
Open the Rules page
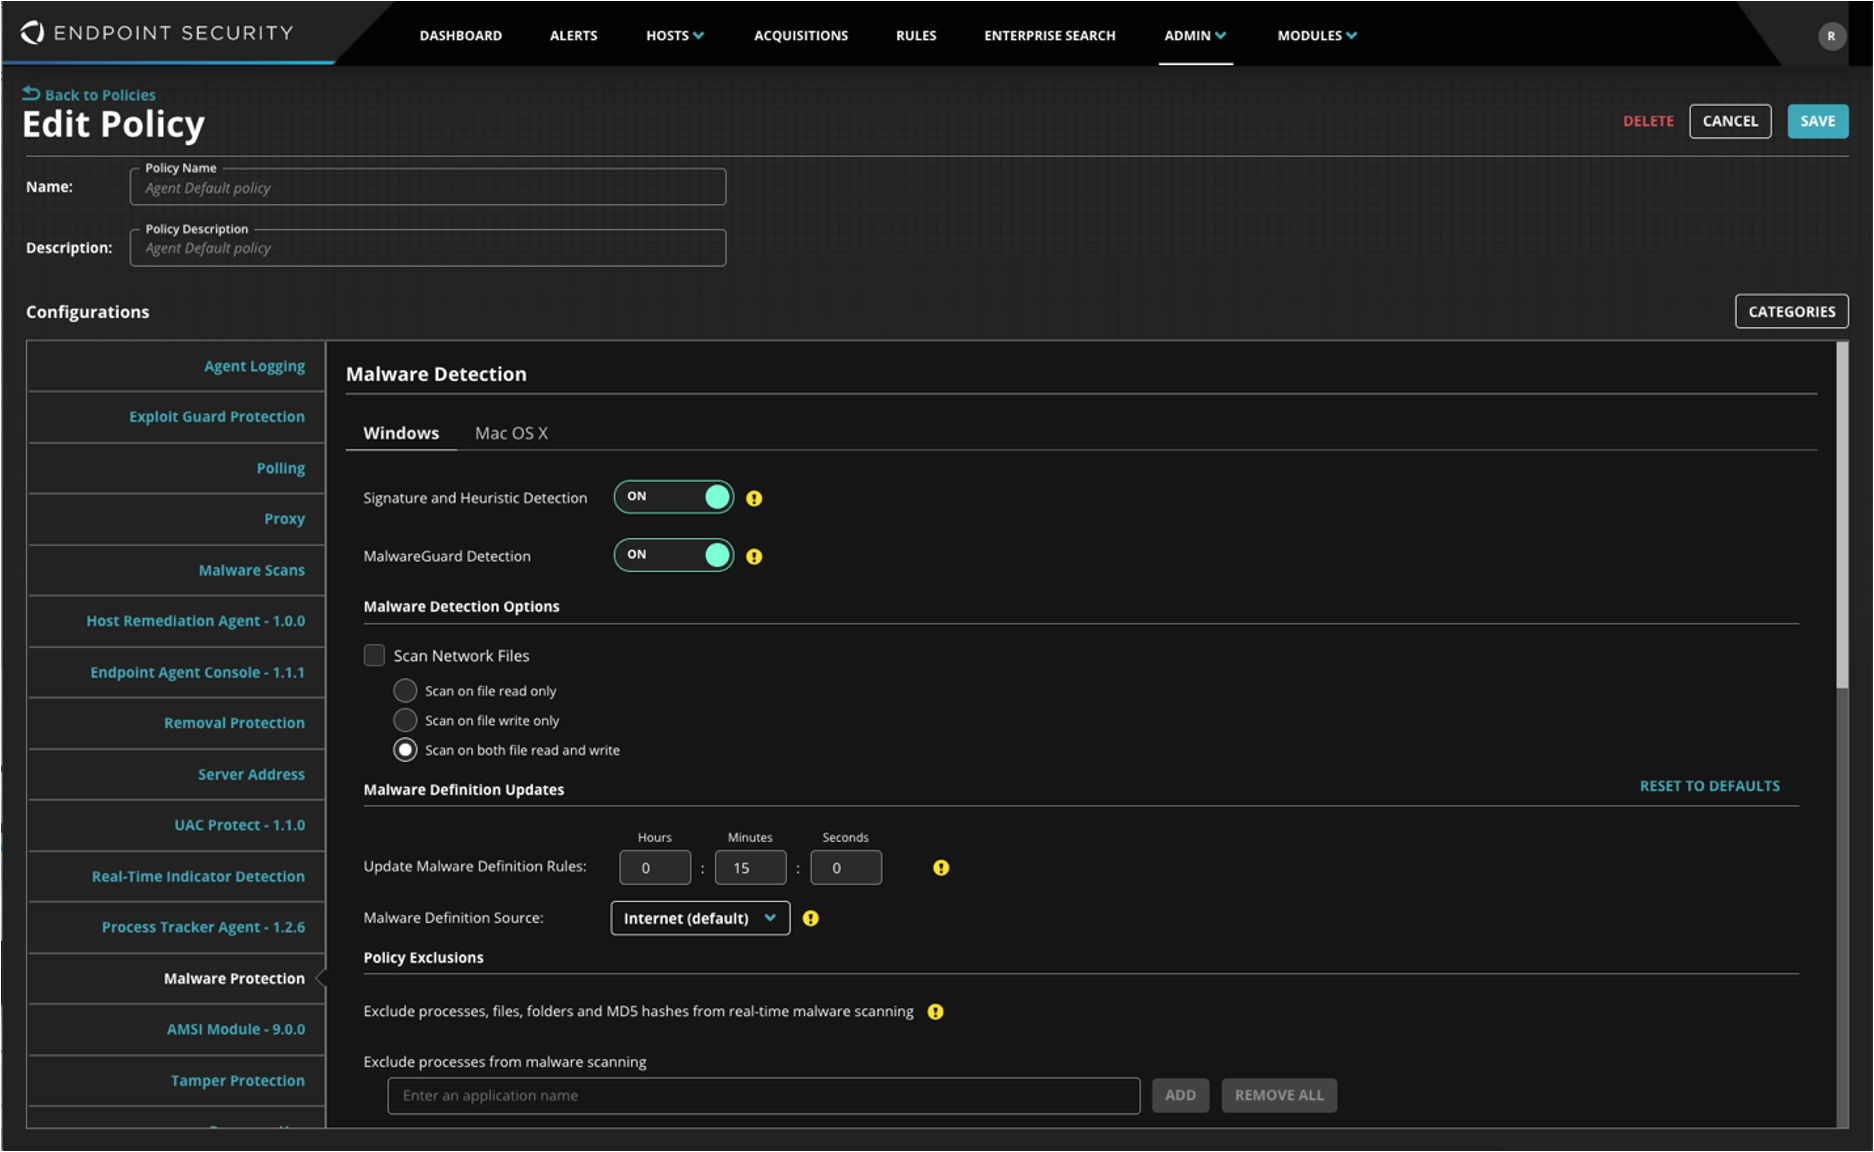tap(916, 35)
